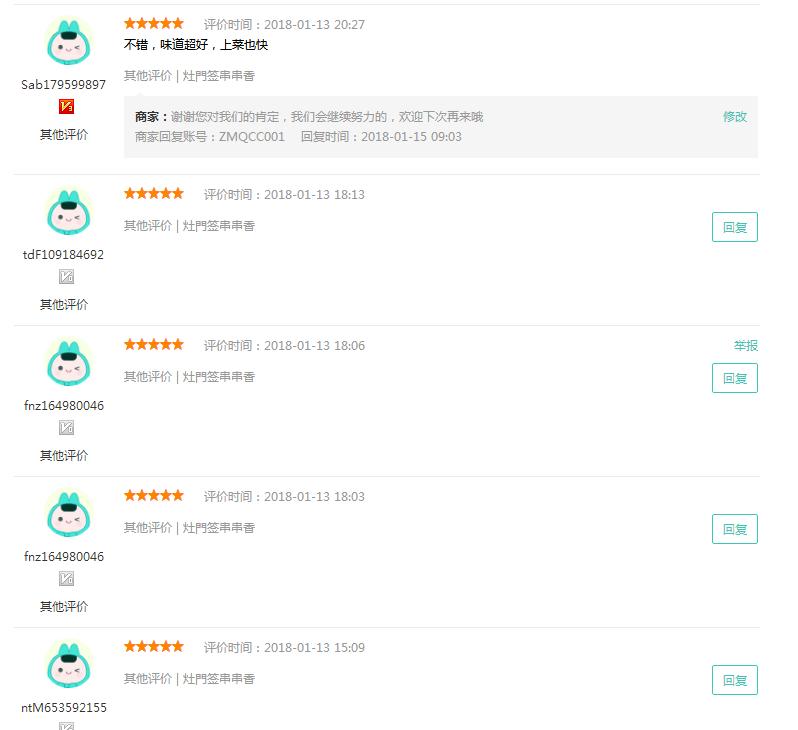Click the red V3 level badge
The height and width of the screenshot is (730, 798).
[x=67, y=106]
